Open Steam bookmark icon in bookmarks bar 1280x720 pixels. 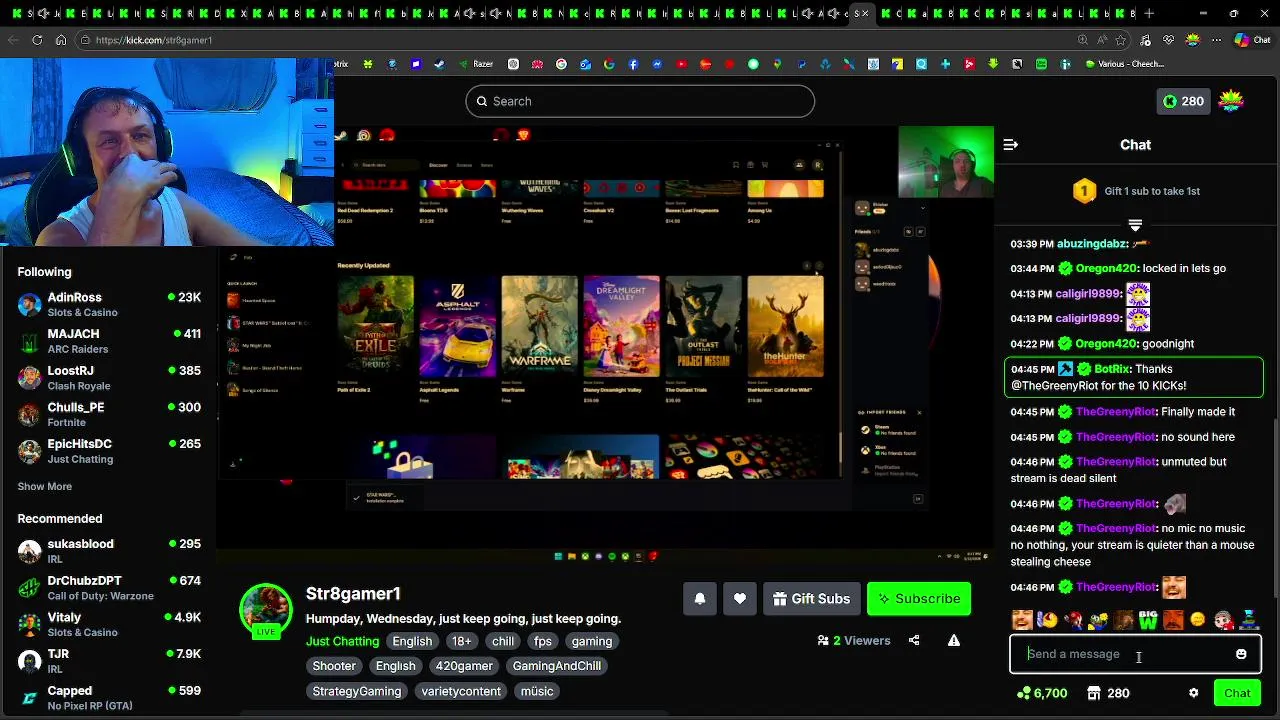(439, 64)
